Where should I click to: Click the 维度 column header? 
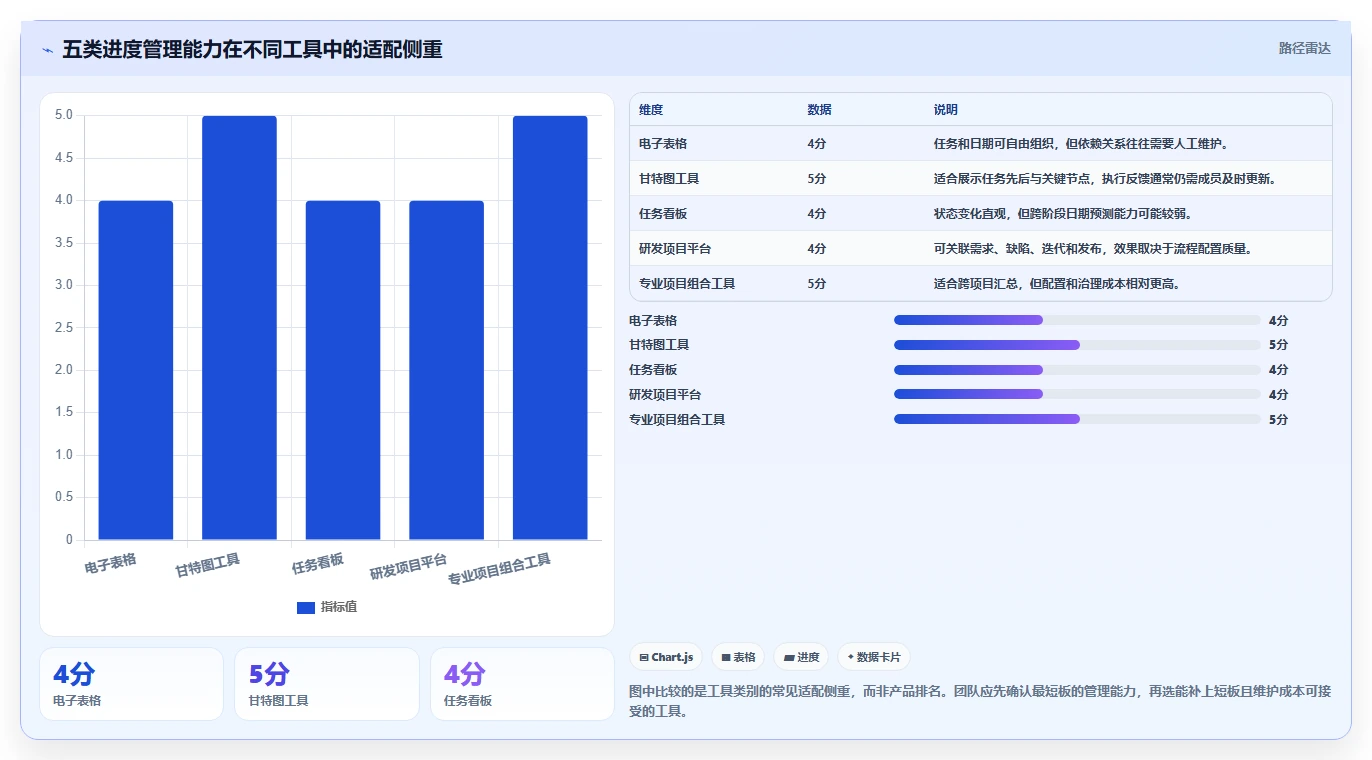(x=651, y=110)
